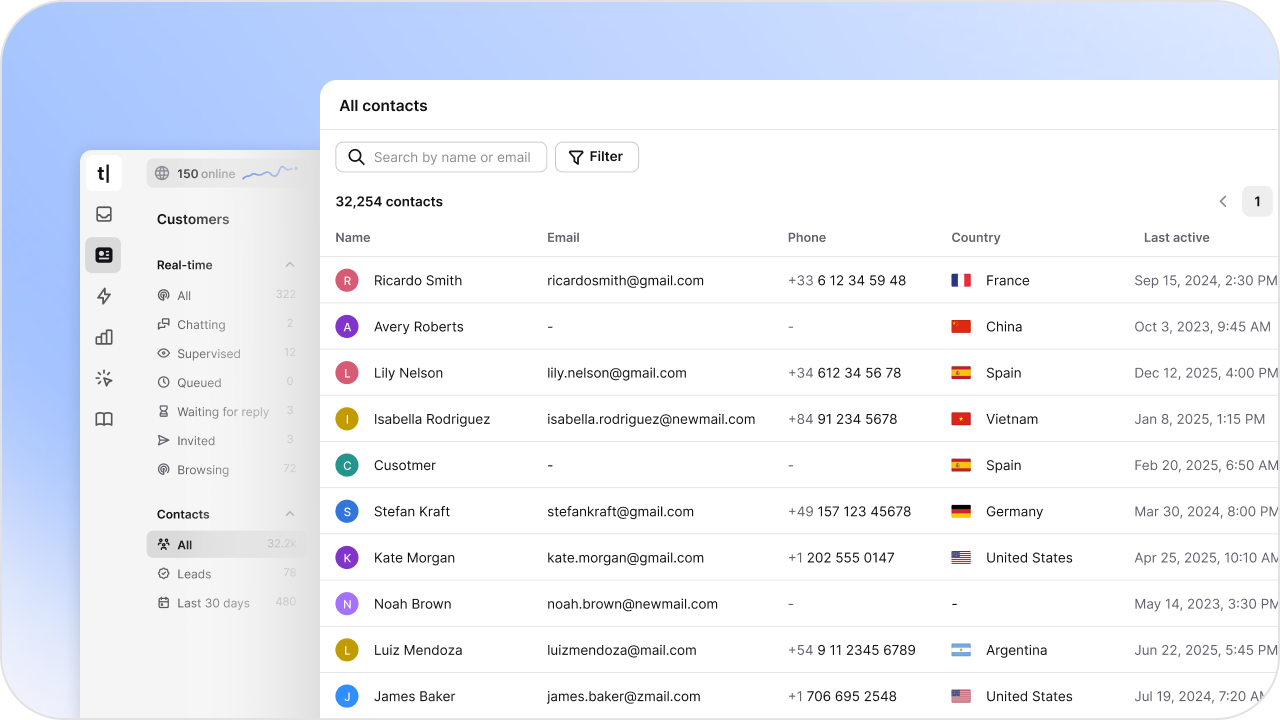This screenshot has height=720, width=1280.
Task: Open the inbox icon in the sidebar
Action: click(x=103, y=214)
